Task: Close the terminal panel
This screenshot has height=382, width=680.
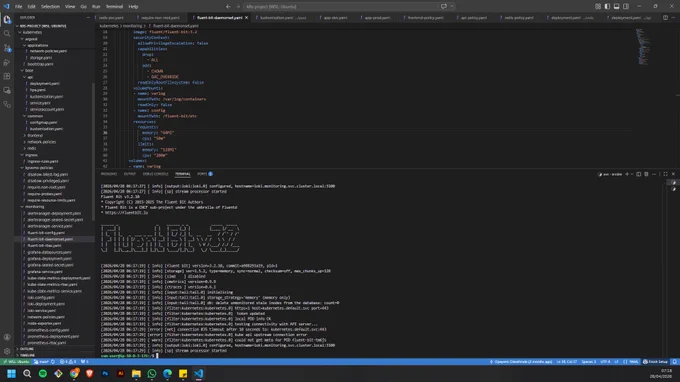Action: pyautogui.click(x=673, y=174)
